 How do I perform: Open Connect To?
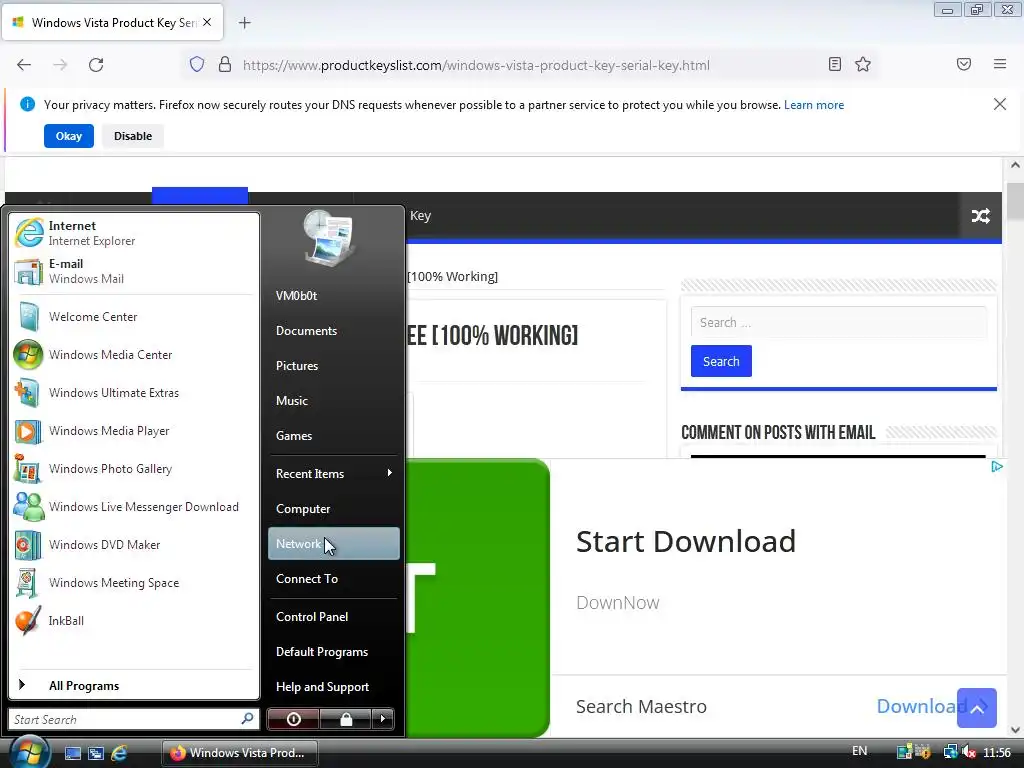tap(333, 579)
